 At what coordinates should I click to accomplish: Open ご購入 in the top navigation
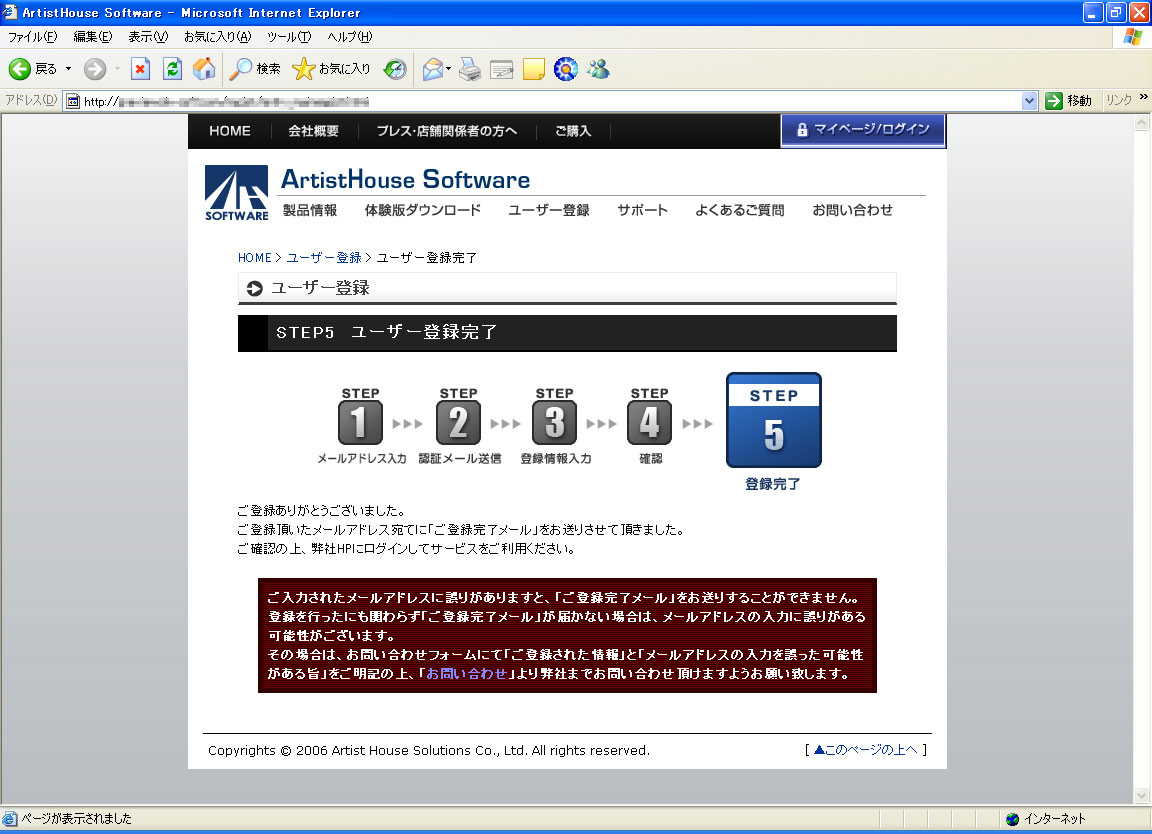click(573, 131)
